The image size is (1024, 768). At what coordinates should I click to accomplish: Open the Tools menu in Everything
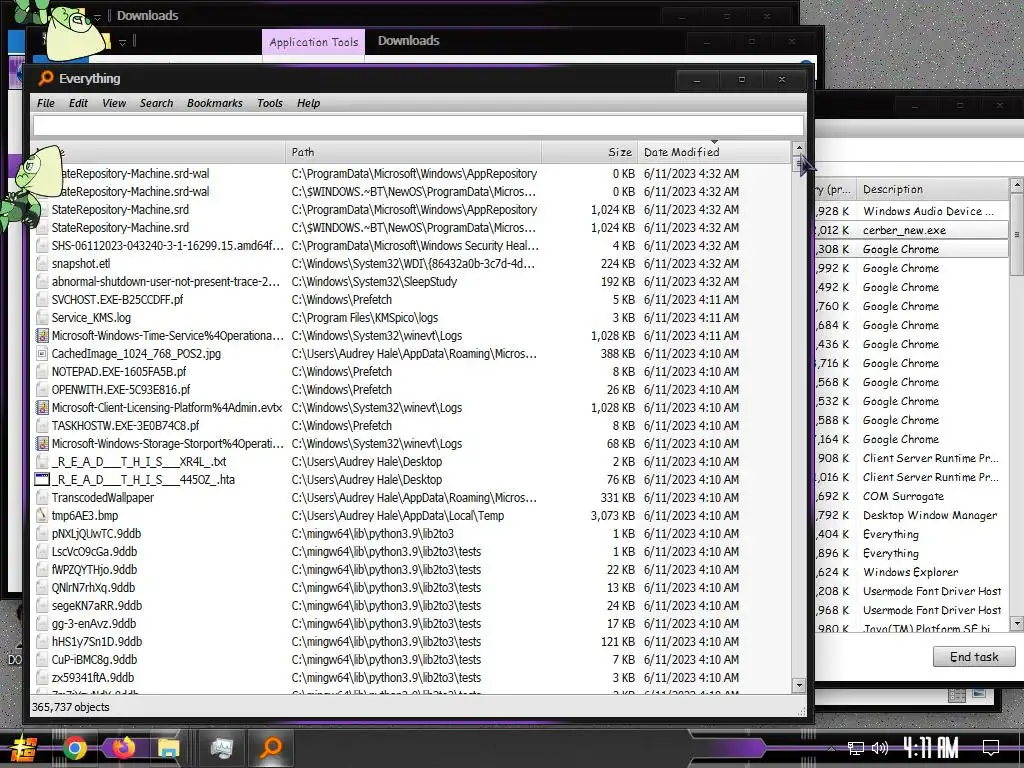coord(270,103)
